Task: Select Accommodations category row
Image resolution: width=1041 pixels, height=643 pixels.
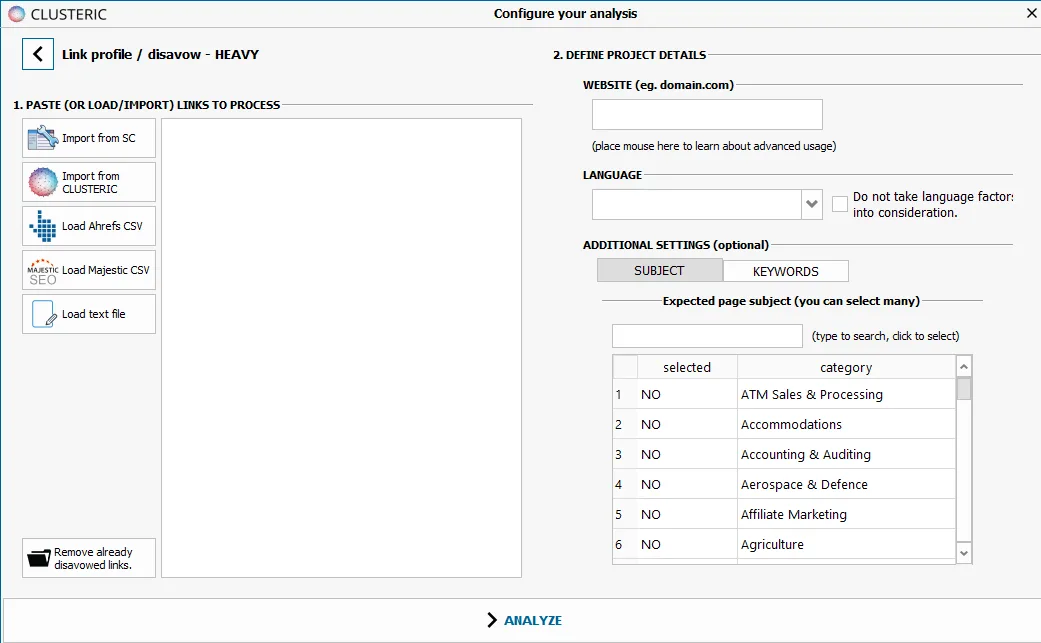Action: click(846, 424)
